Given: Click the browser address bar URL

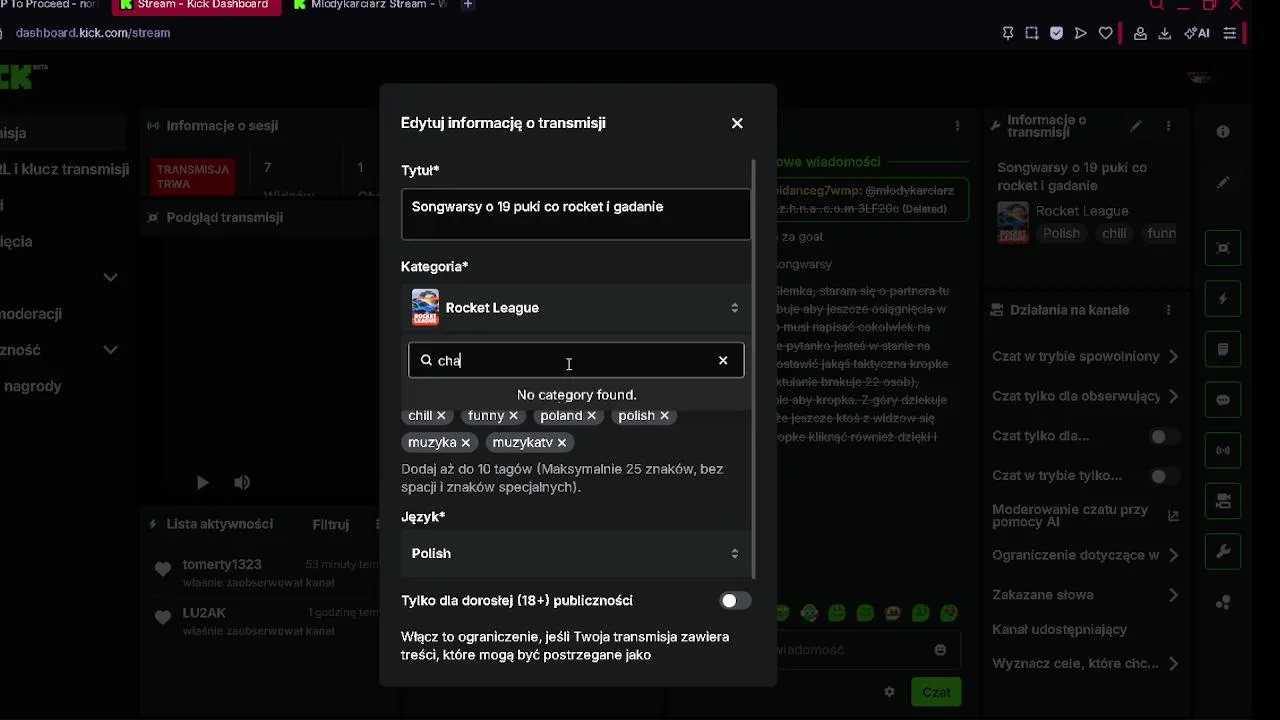Looking at the screenshot, I should point(93,33).
